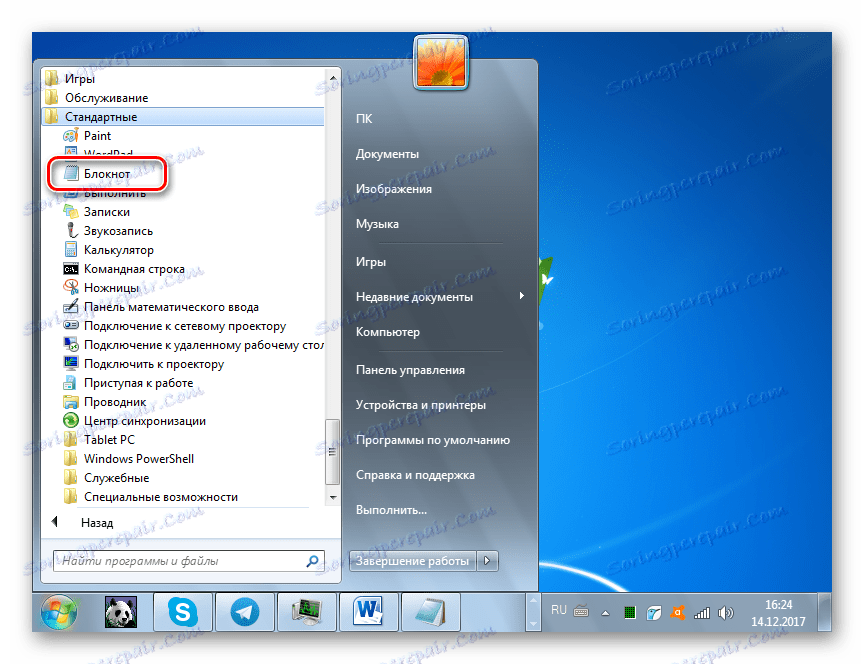Viewport: 864px width, 664px height.
Task: Open Справка и поддержка
Action: click(x=415, y=475)
